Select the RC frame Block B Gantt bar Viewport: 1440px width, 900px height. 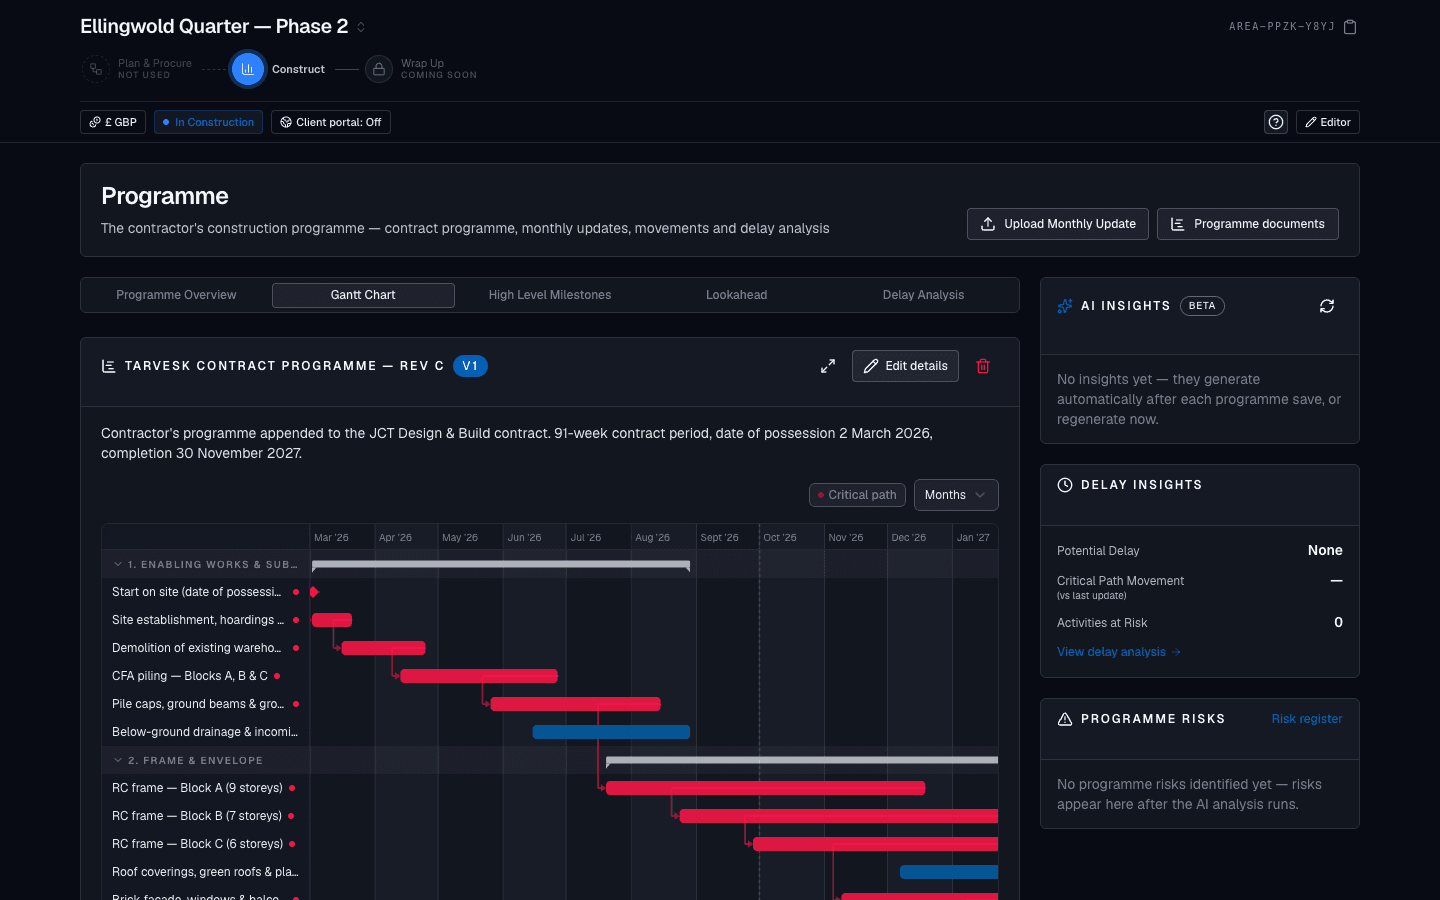coord(839,816)
